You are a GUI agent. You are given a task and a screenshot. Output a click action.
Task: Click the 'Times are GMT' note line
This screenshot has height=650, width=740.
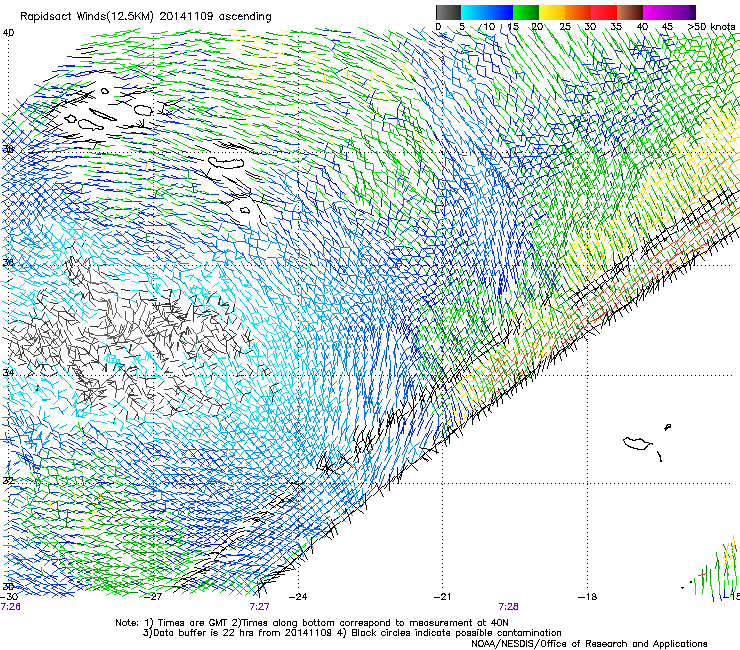pyautogui.click(x=312, y=623)
